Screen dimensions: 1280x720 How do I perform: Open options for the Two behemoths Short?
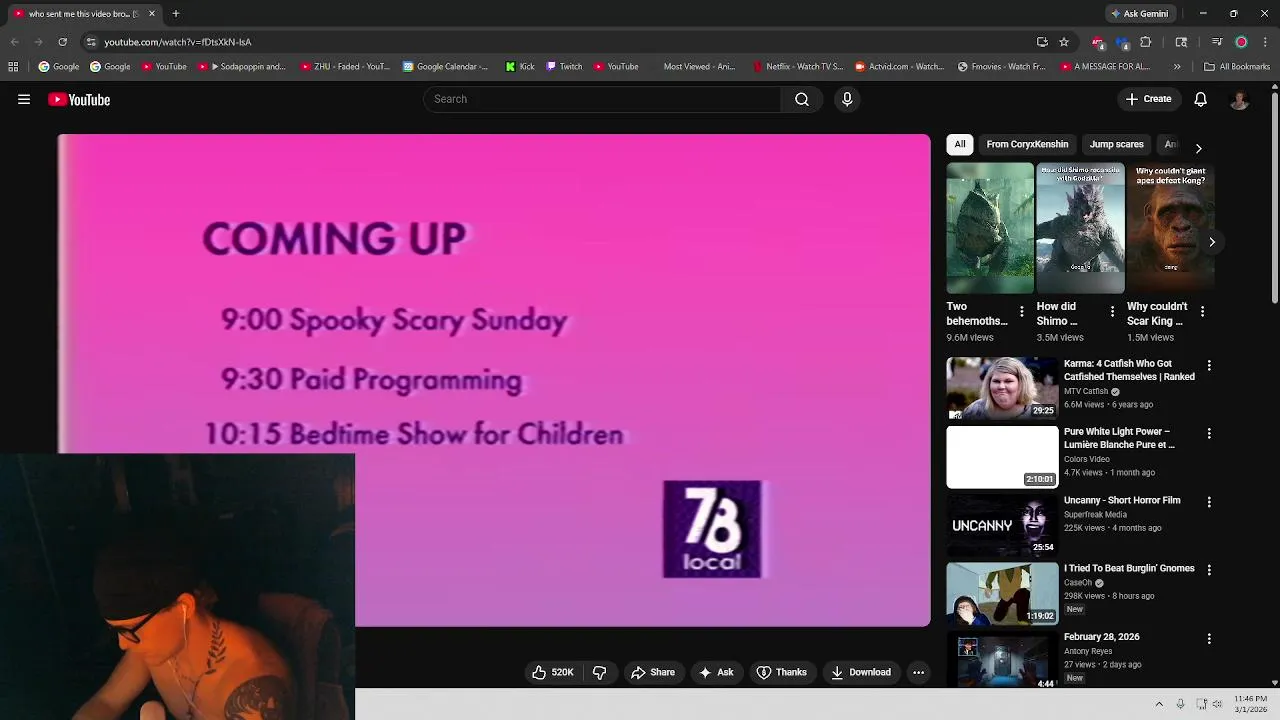coord(1021,312)
